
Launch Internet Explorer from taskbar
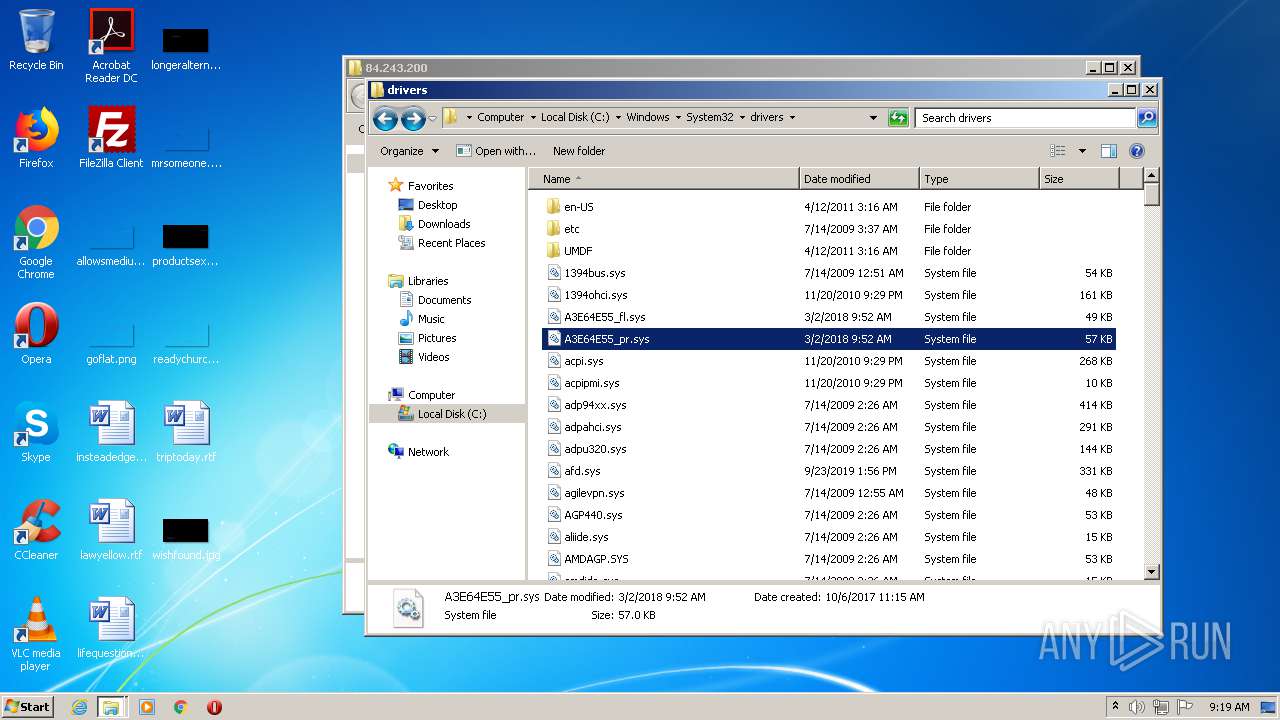79,707
